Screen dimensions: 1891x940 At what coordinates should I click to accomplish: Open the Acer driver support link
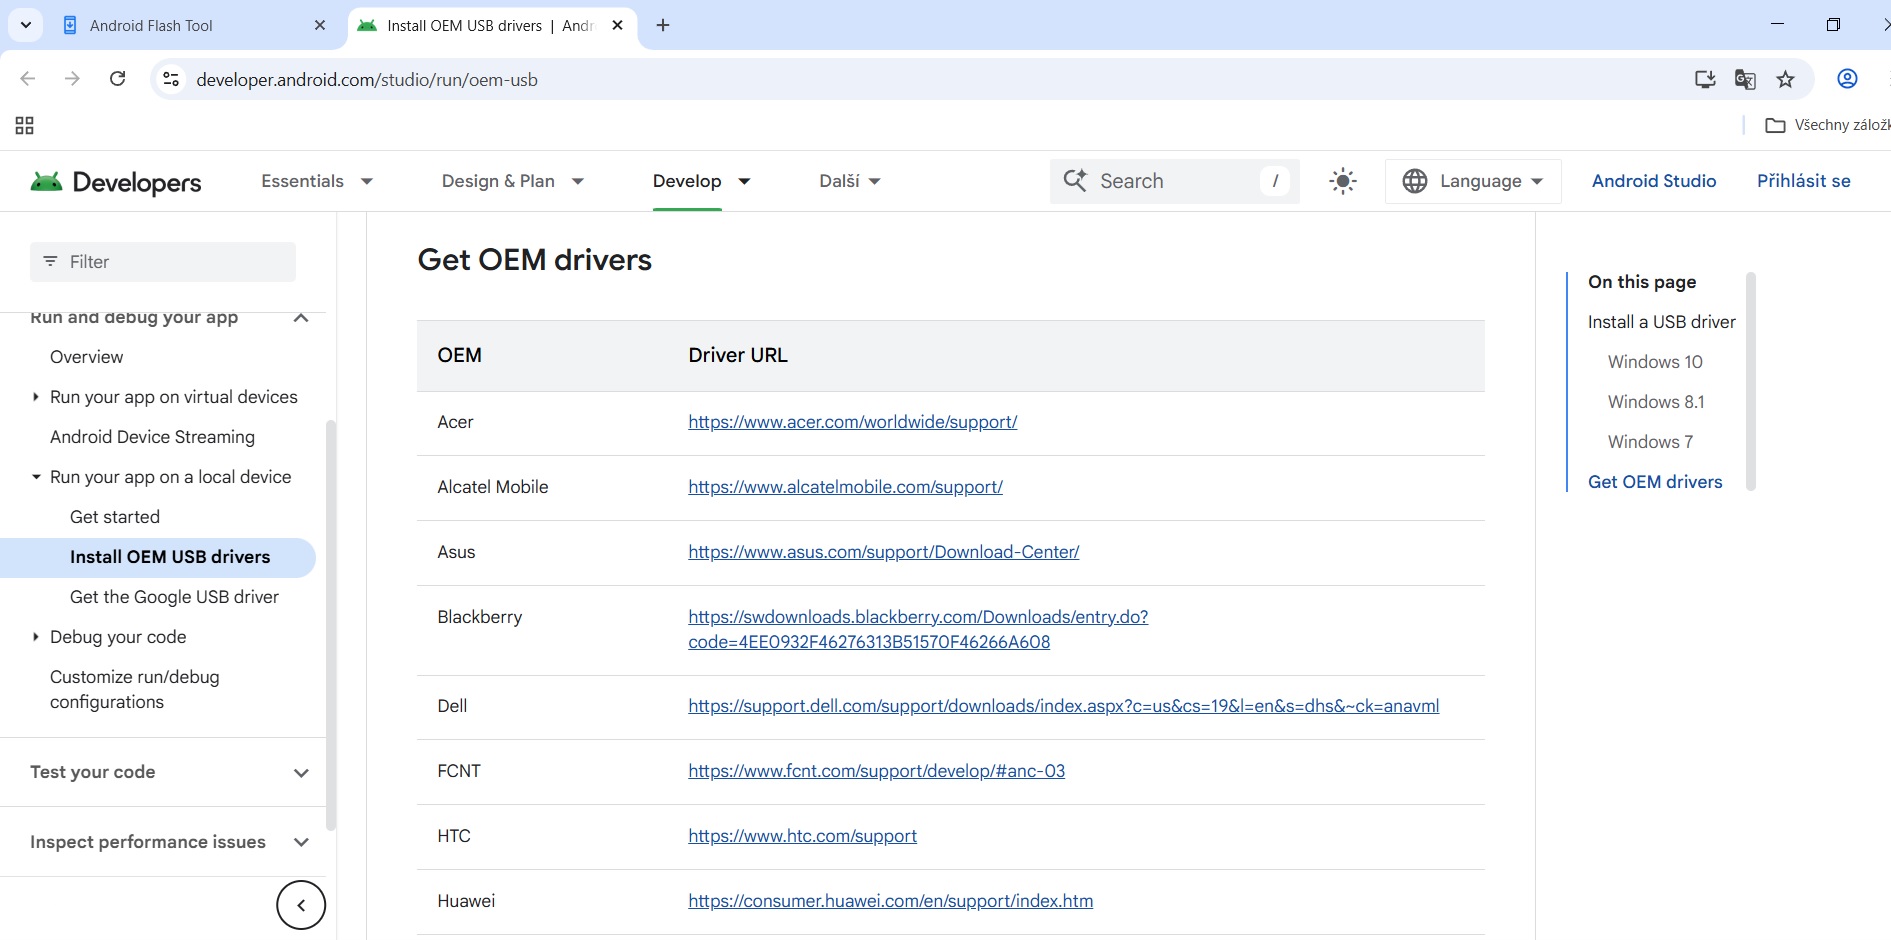pyautogui.click(x=852, y=422)
